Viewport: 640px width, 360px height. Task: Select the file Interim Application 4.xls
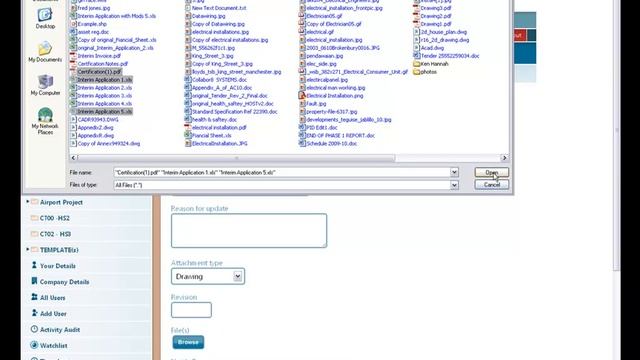pyautogui.click(x=104, y=104)
